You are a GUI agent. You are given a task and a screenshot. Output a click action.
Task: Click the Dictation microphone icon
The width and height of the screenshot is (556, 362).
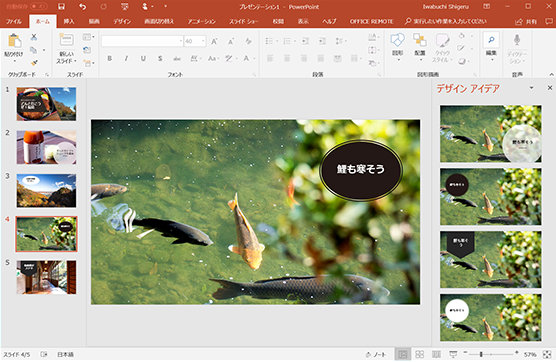[x=517, y=40]
